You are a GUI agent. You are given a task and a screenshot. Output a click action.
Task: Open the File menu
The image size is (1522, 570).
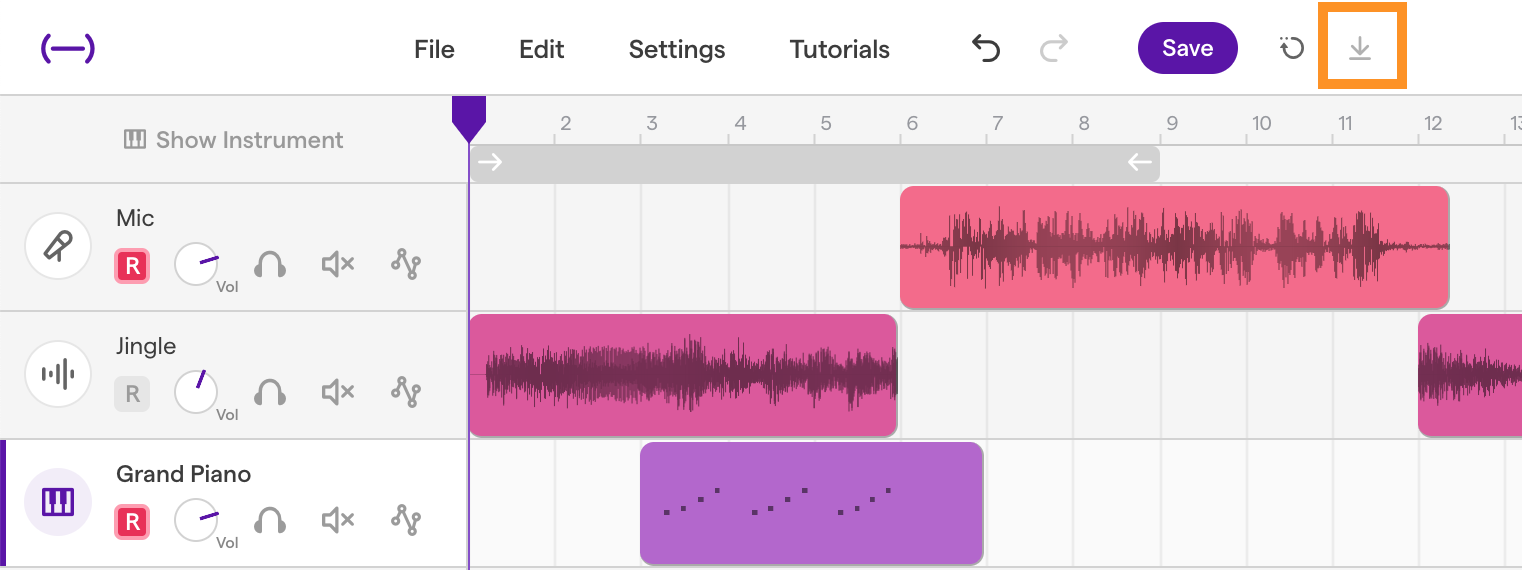(x=434, y=49)
